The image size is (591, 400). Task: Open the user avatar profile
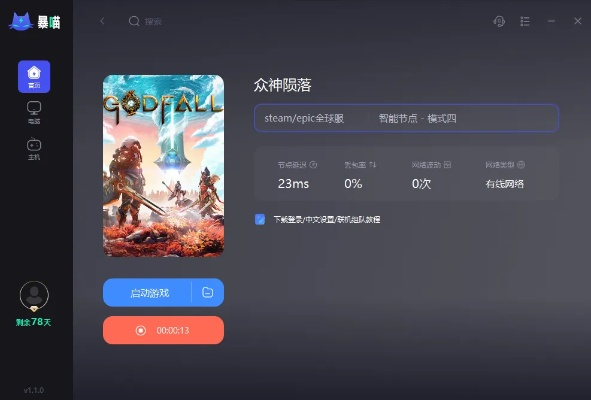(34, 296)
